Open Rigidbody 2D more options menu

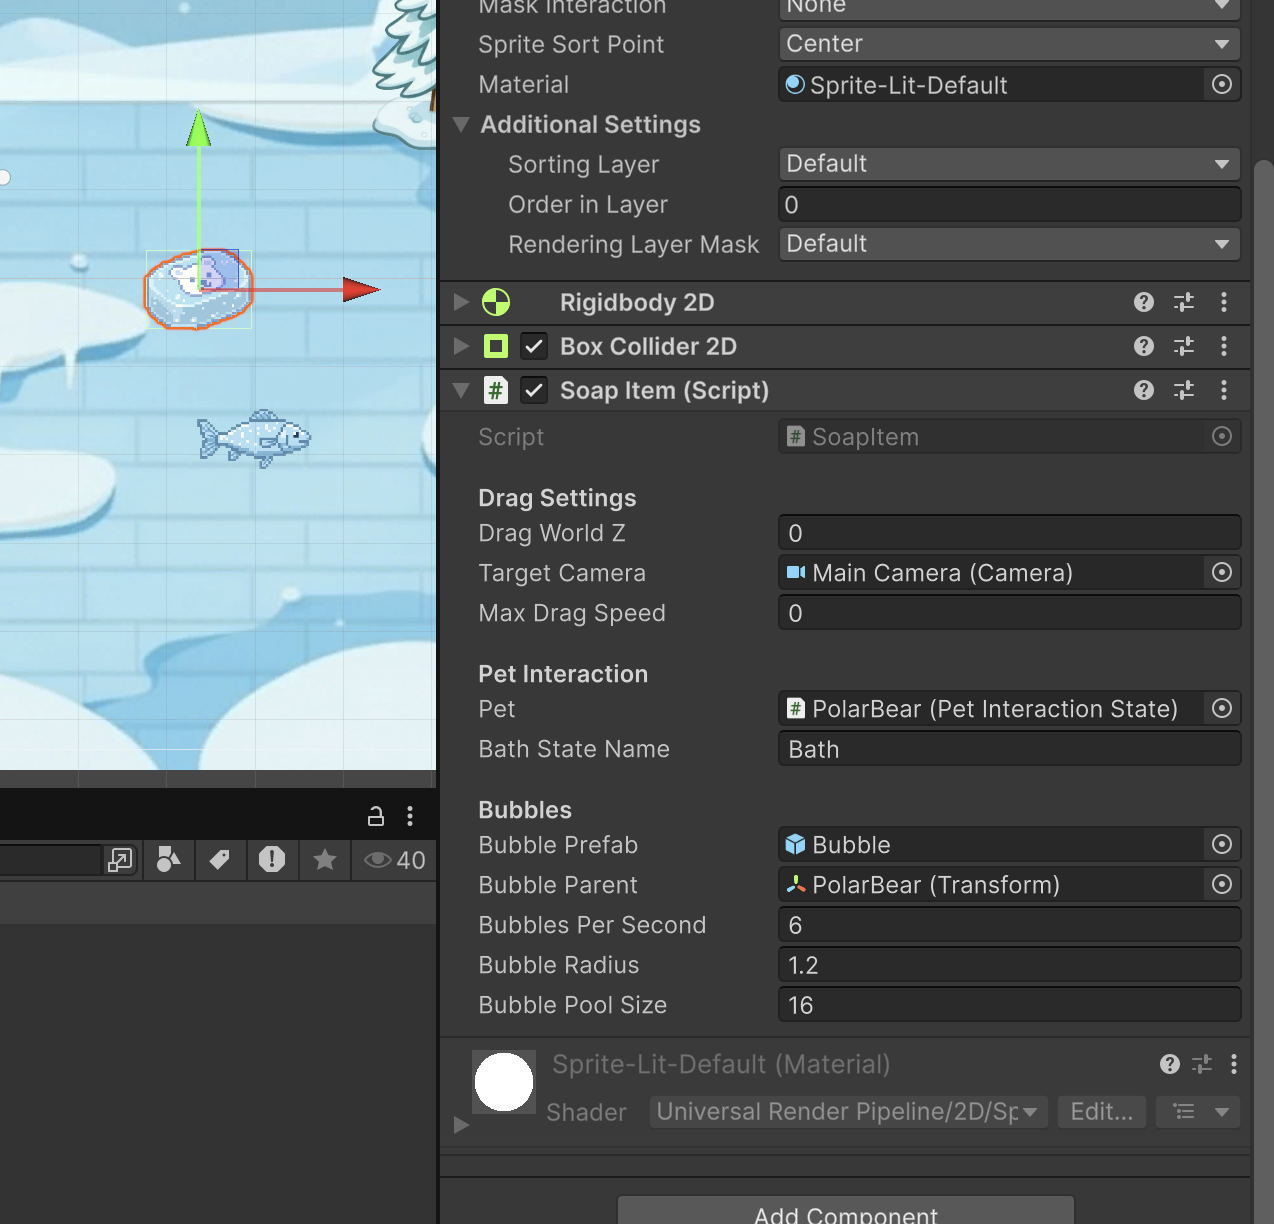(x=1224, y=302)
